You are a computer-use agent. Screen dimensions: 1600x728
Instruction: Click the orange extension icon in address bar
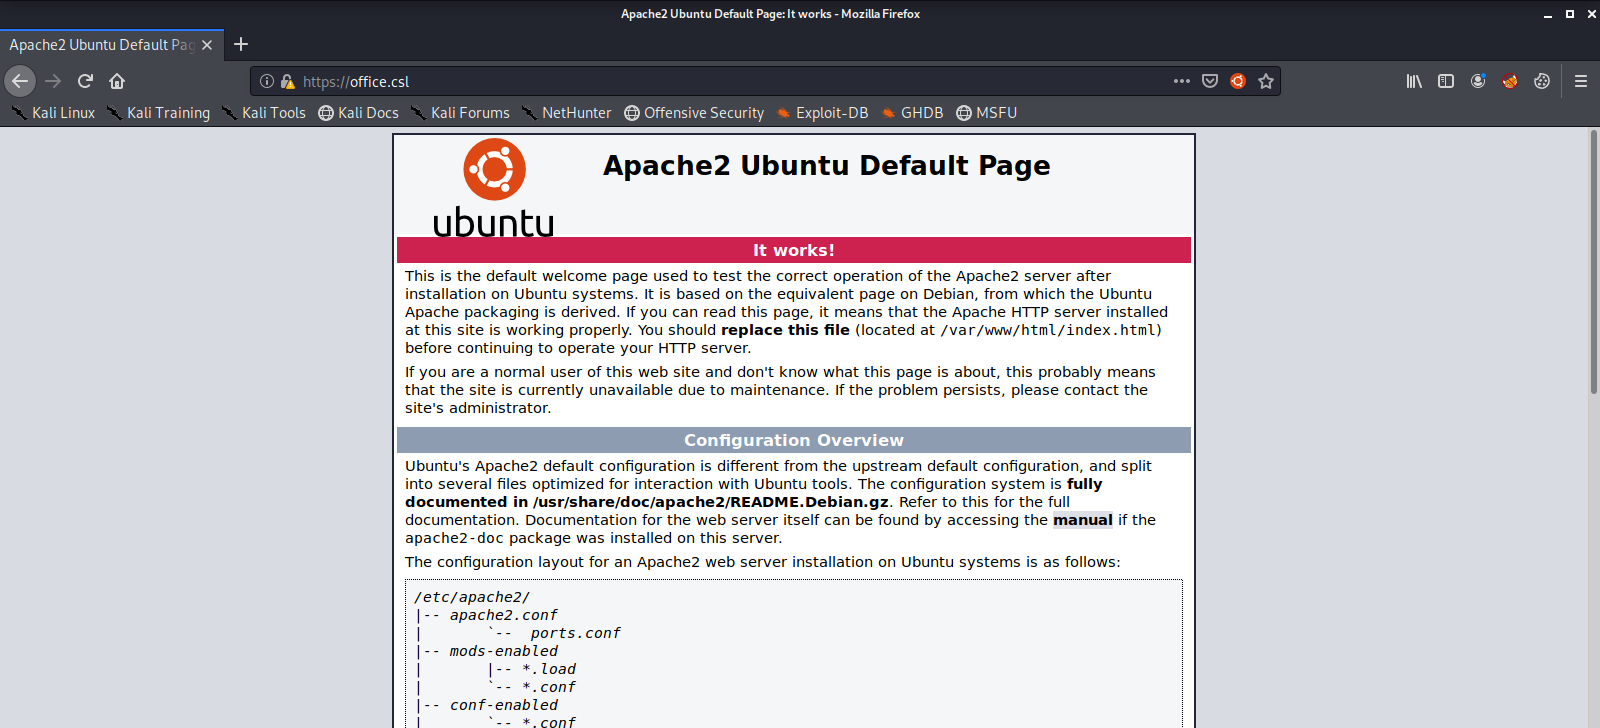coord(1238,81)
